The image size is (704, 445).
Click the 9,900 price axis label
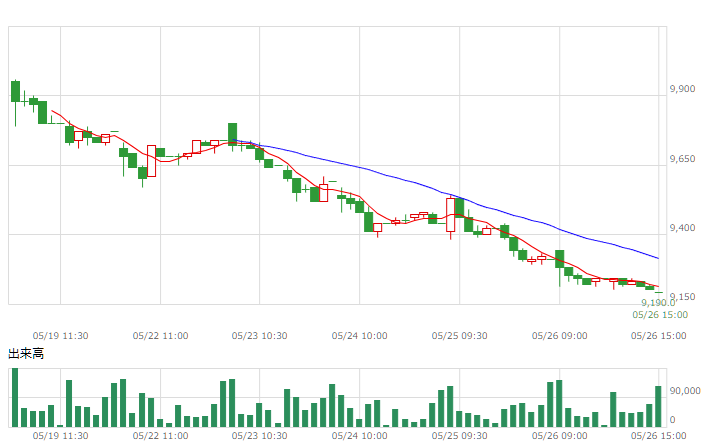pyautogui.click(x=682, y=89)
